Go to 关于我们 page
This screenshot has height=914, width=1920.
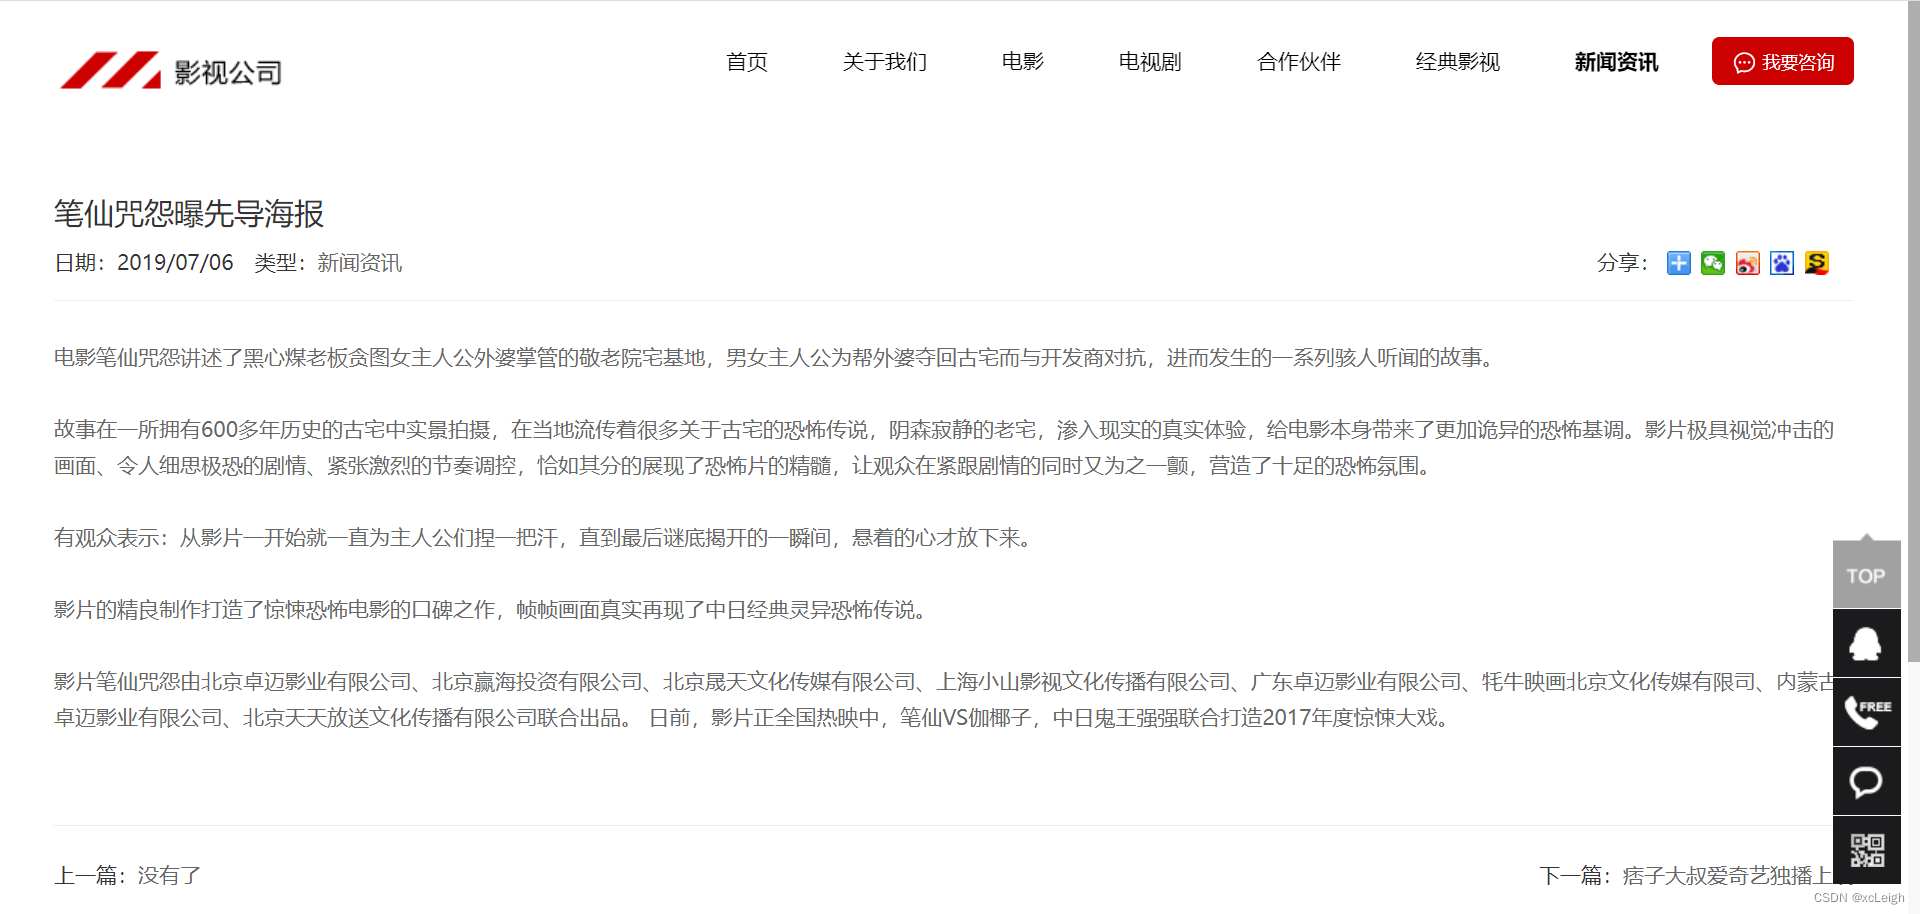(x=885, y=62)
